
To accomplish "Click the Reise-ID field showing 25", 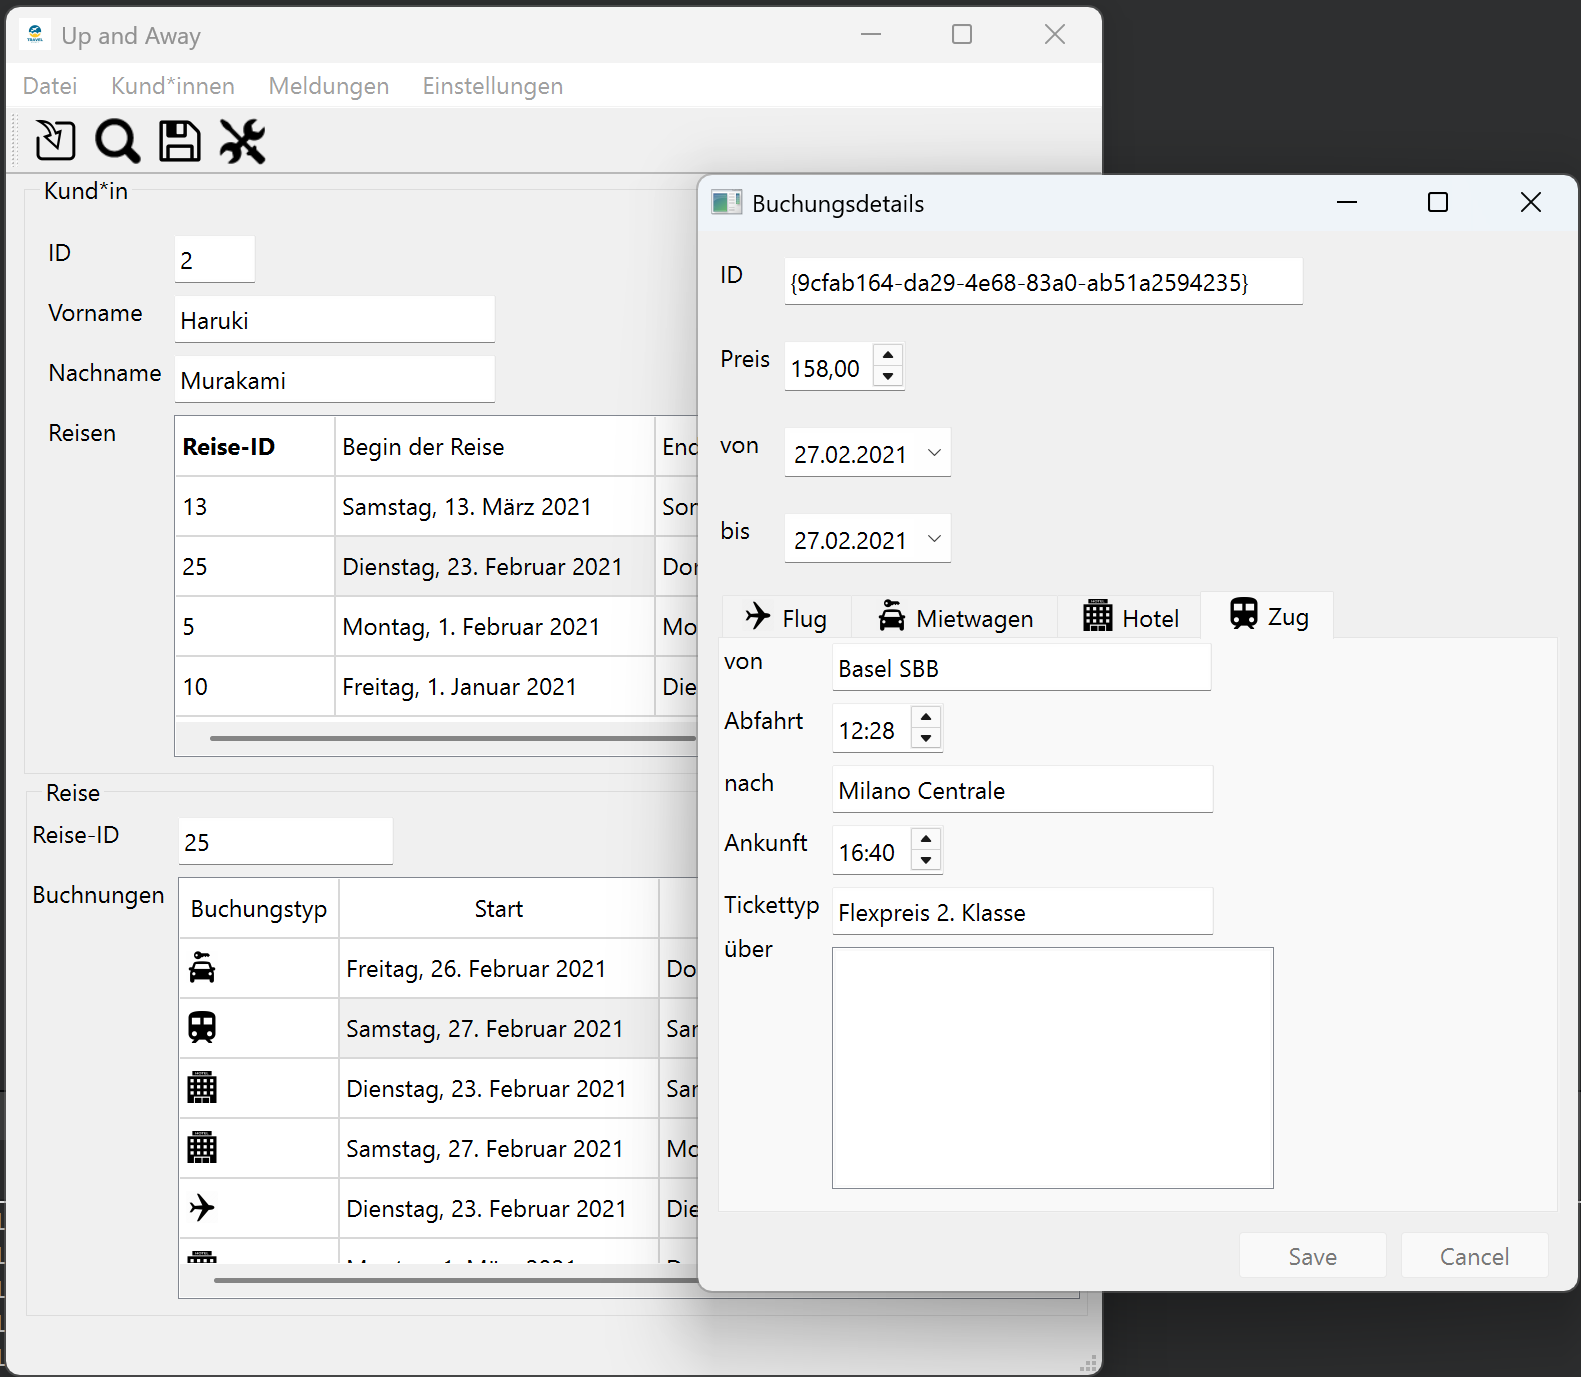I will tap(285, 842).
